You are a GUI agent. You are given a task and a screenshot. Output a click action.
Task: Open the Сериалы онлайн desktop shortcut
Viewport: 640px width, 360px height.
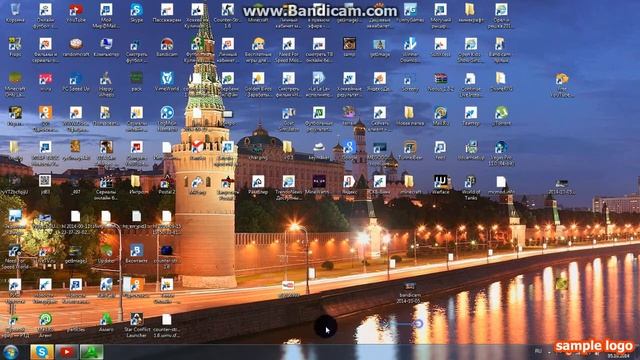tap(106, 187)
